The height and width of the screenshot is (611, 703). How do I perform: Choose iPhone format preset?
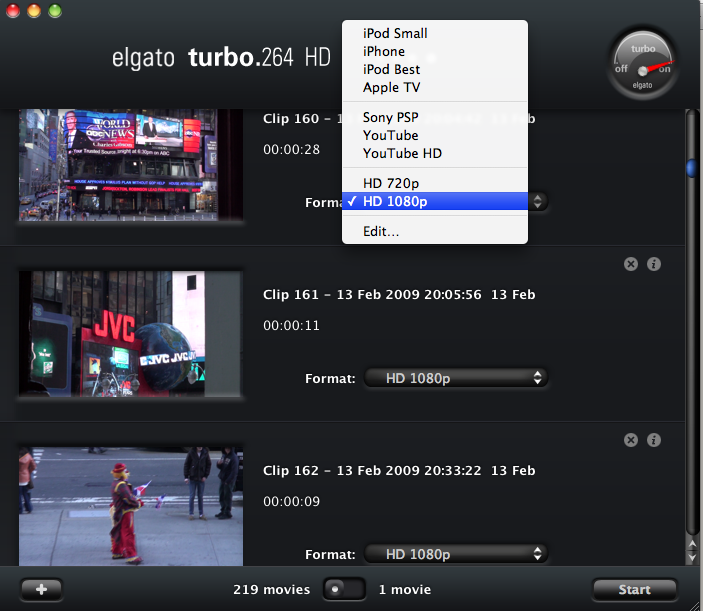pos(434,51)
